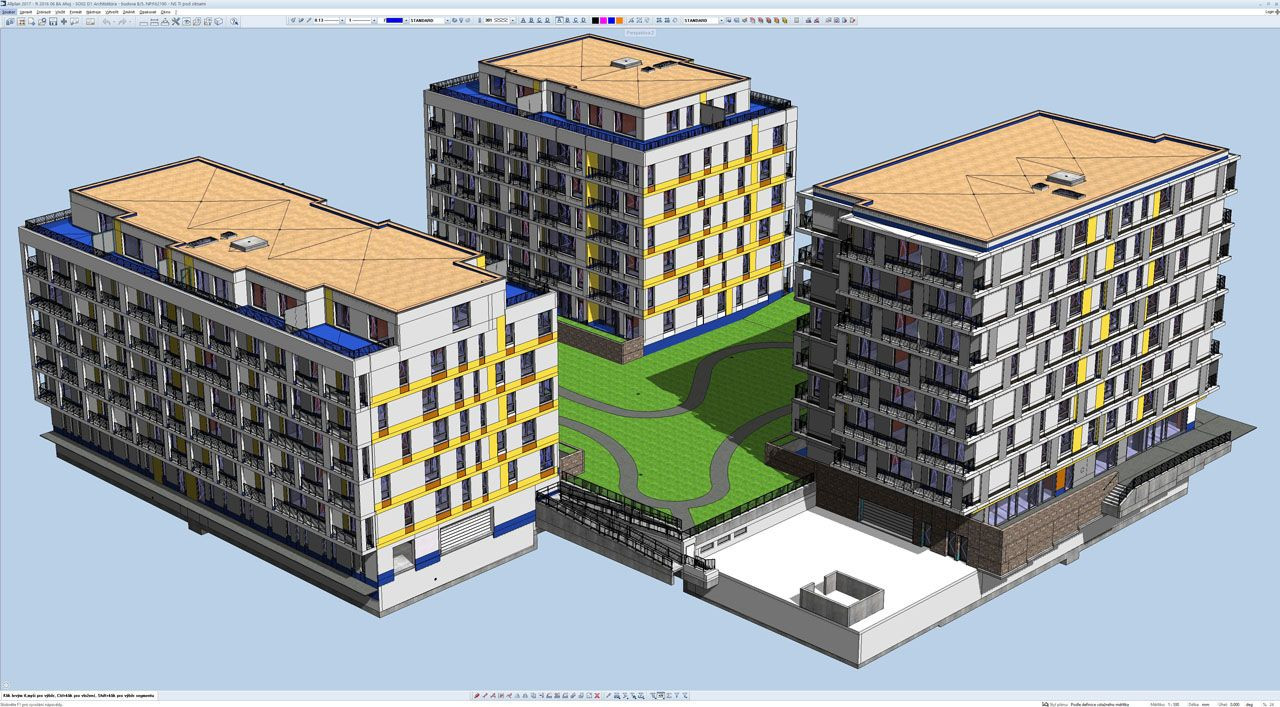Select the crossed tools icon in the toolbar
The width and height of the screenshot is (1280, 707).
click(x=175, y=21)
